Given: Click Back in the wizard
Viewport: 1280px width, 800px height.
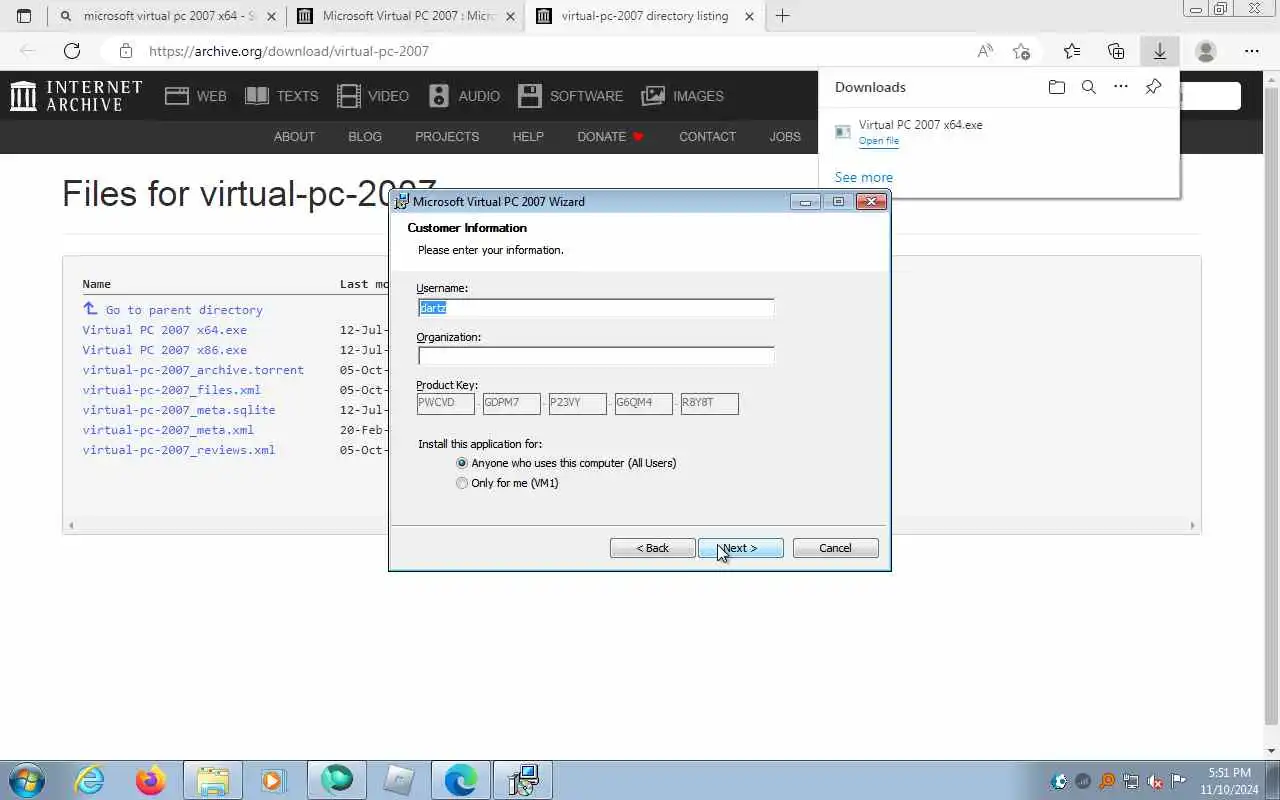Looking at the screenshot, I should pyautogui.click(x=653, y=548).
